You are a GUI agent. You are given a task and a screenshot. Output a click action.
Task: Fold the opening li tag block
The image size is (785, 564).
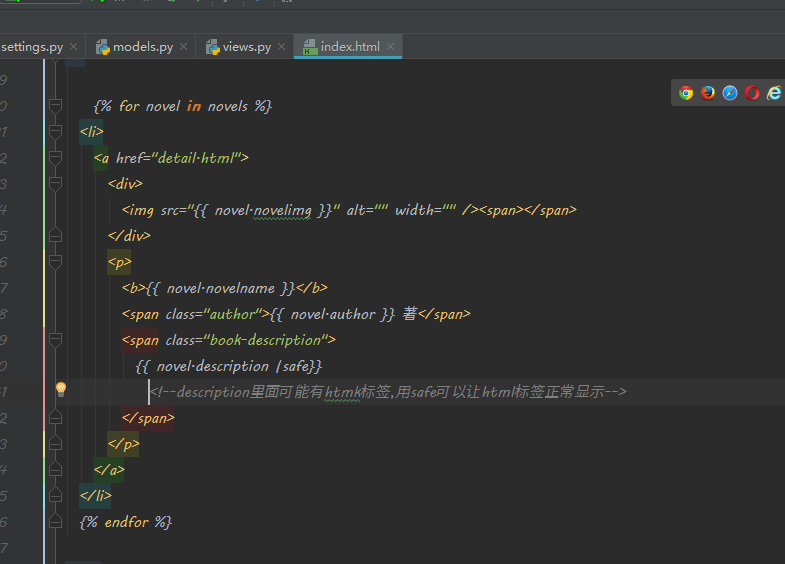click(55, 132)
